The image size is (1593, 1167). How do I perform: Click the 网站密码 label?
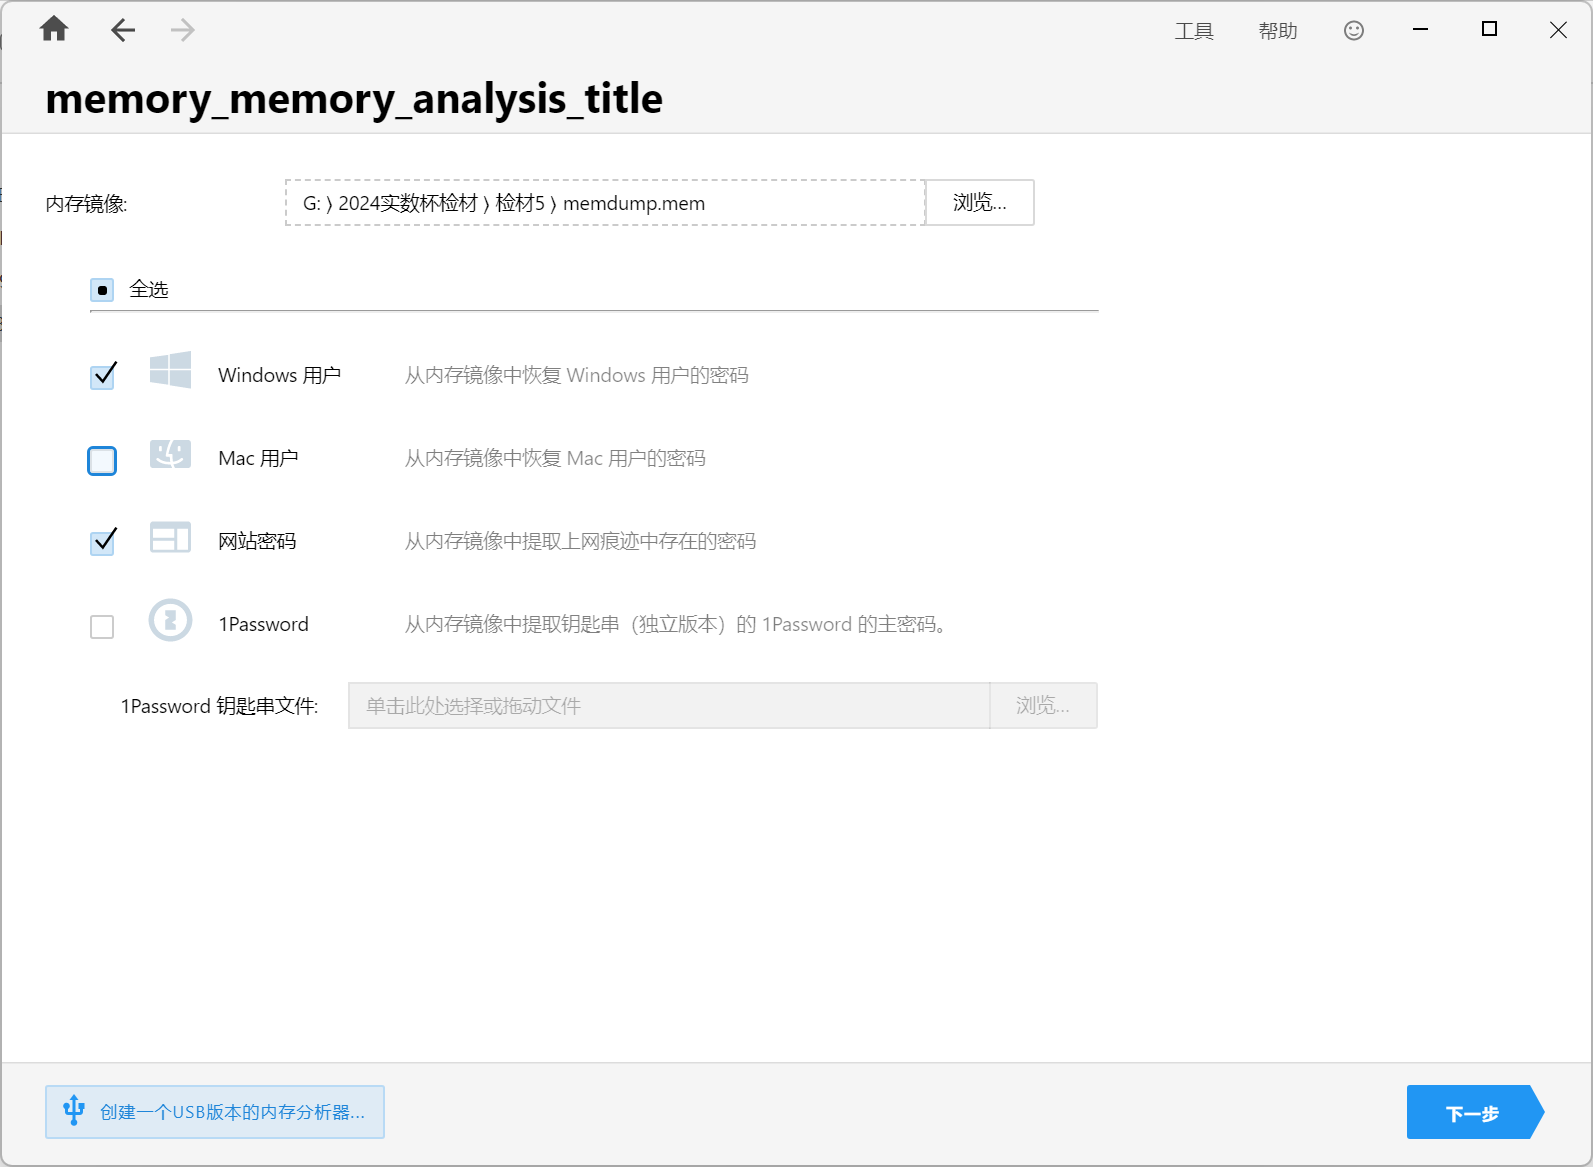257,541
